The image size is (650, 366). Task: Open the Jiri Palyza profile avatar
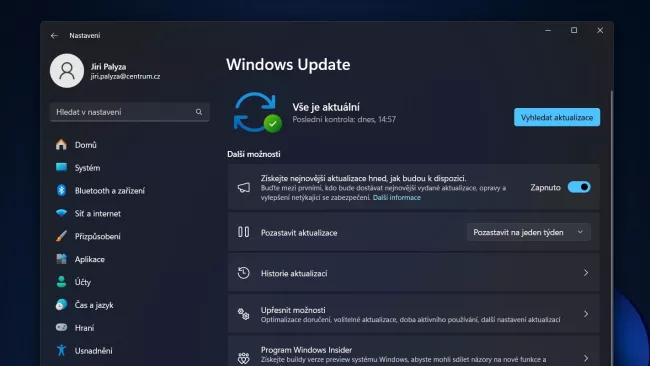coord(67,71)
